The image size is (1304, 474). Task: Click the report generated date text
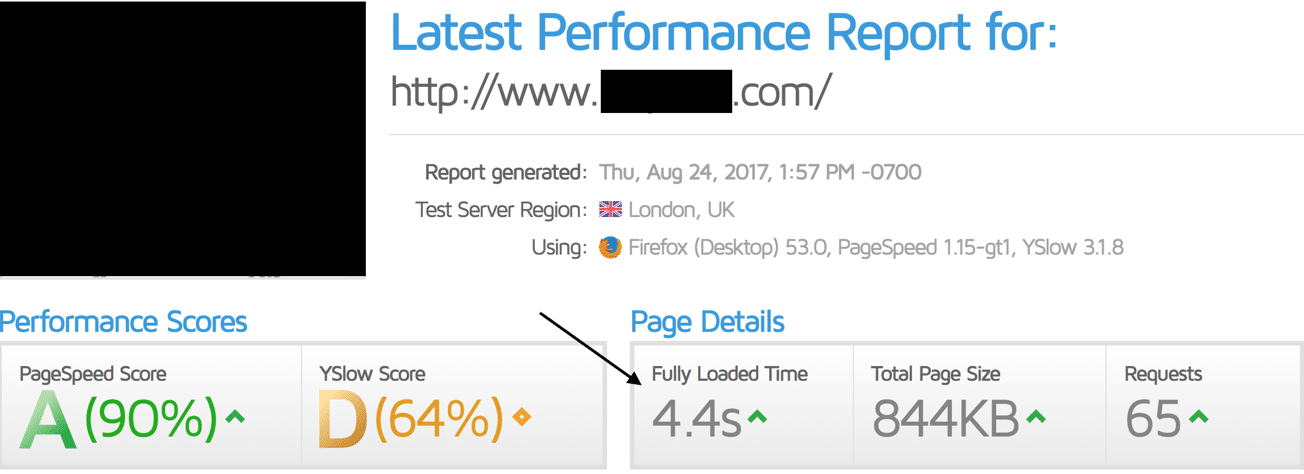(760, 172)
